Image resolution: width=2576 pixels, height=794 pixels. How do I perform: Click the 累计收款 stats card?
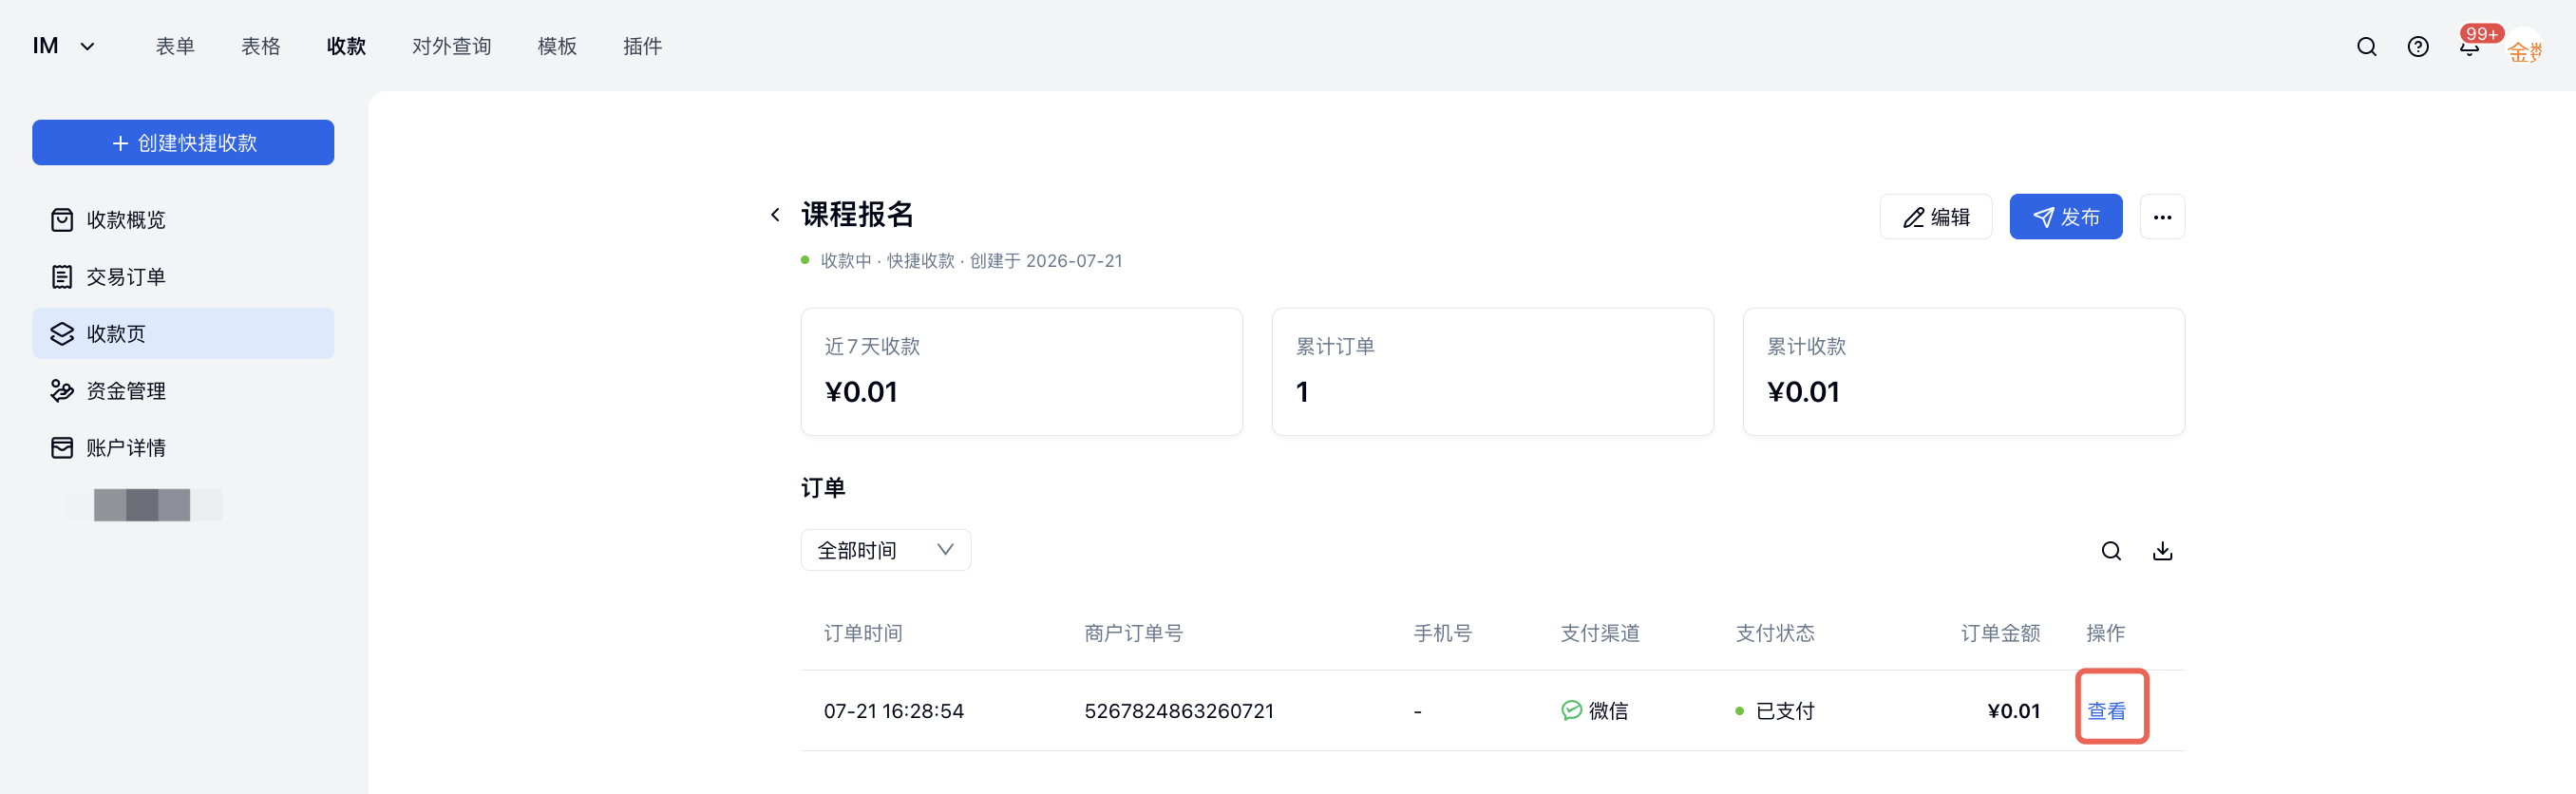[1963, 372]
